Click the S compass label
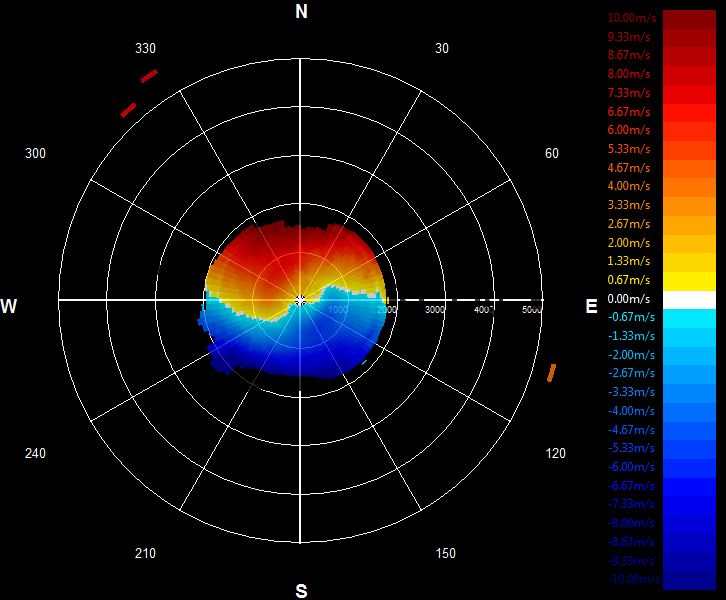 click(301, 591)
